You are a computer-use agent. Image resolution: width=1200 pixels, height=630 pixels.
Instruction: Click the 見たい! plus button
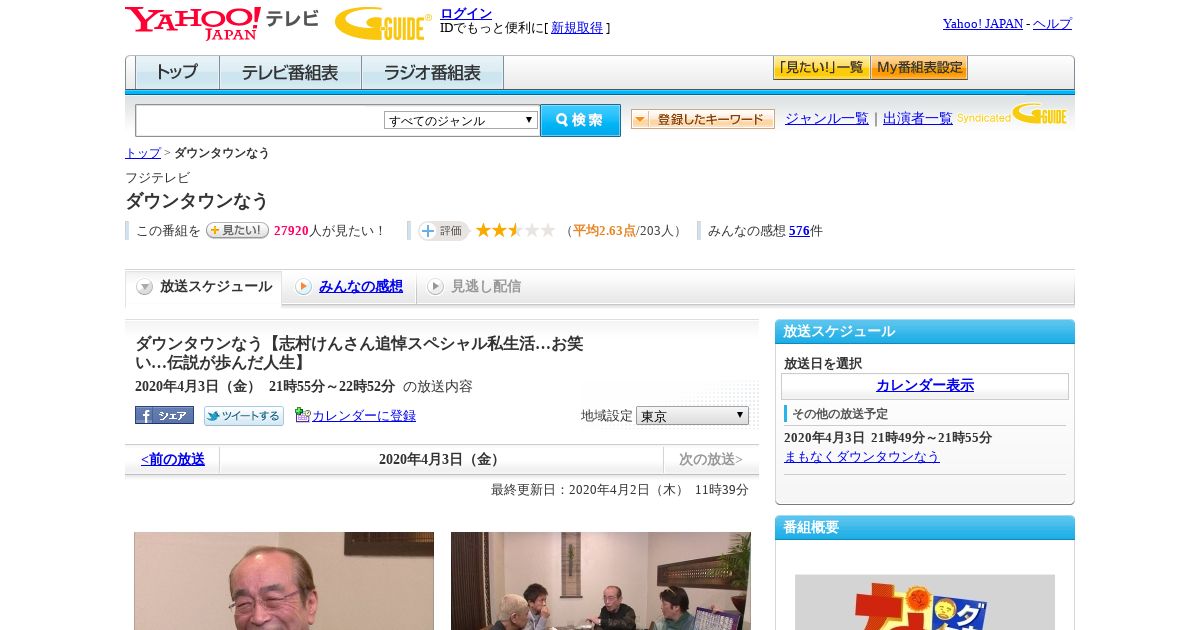237,230
